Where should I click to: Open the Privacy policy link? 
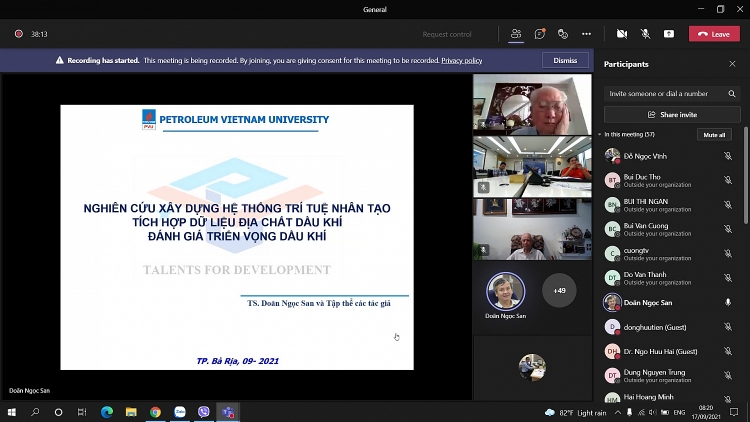pos(461,60)
